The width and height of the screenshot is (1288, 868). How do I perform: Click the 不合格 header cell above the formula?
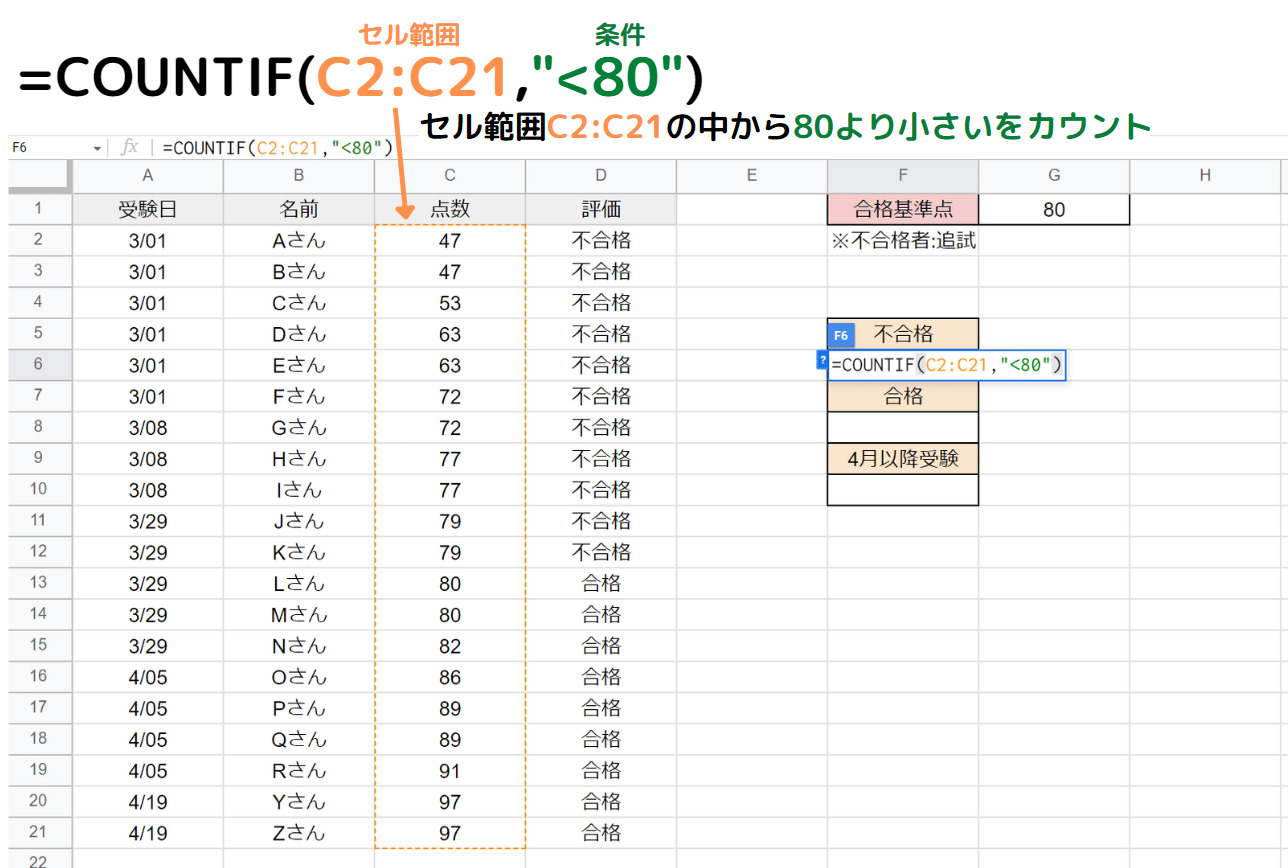910,333
